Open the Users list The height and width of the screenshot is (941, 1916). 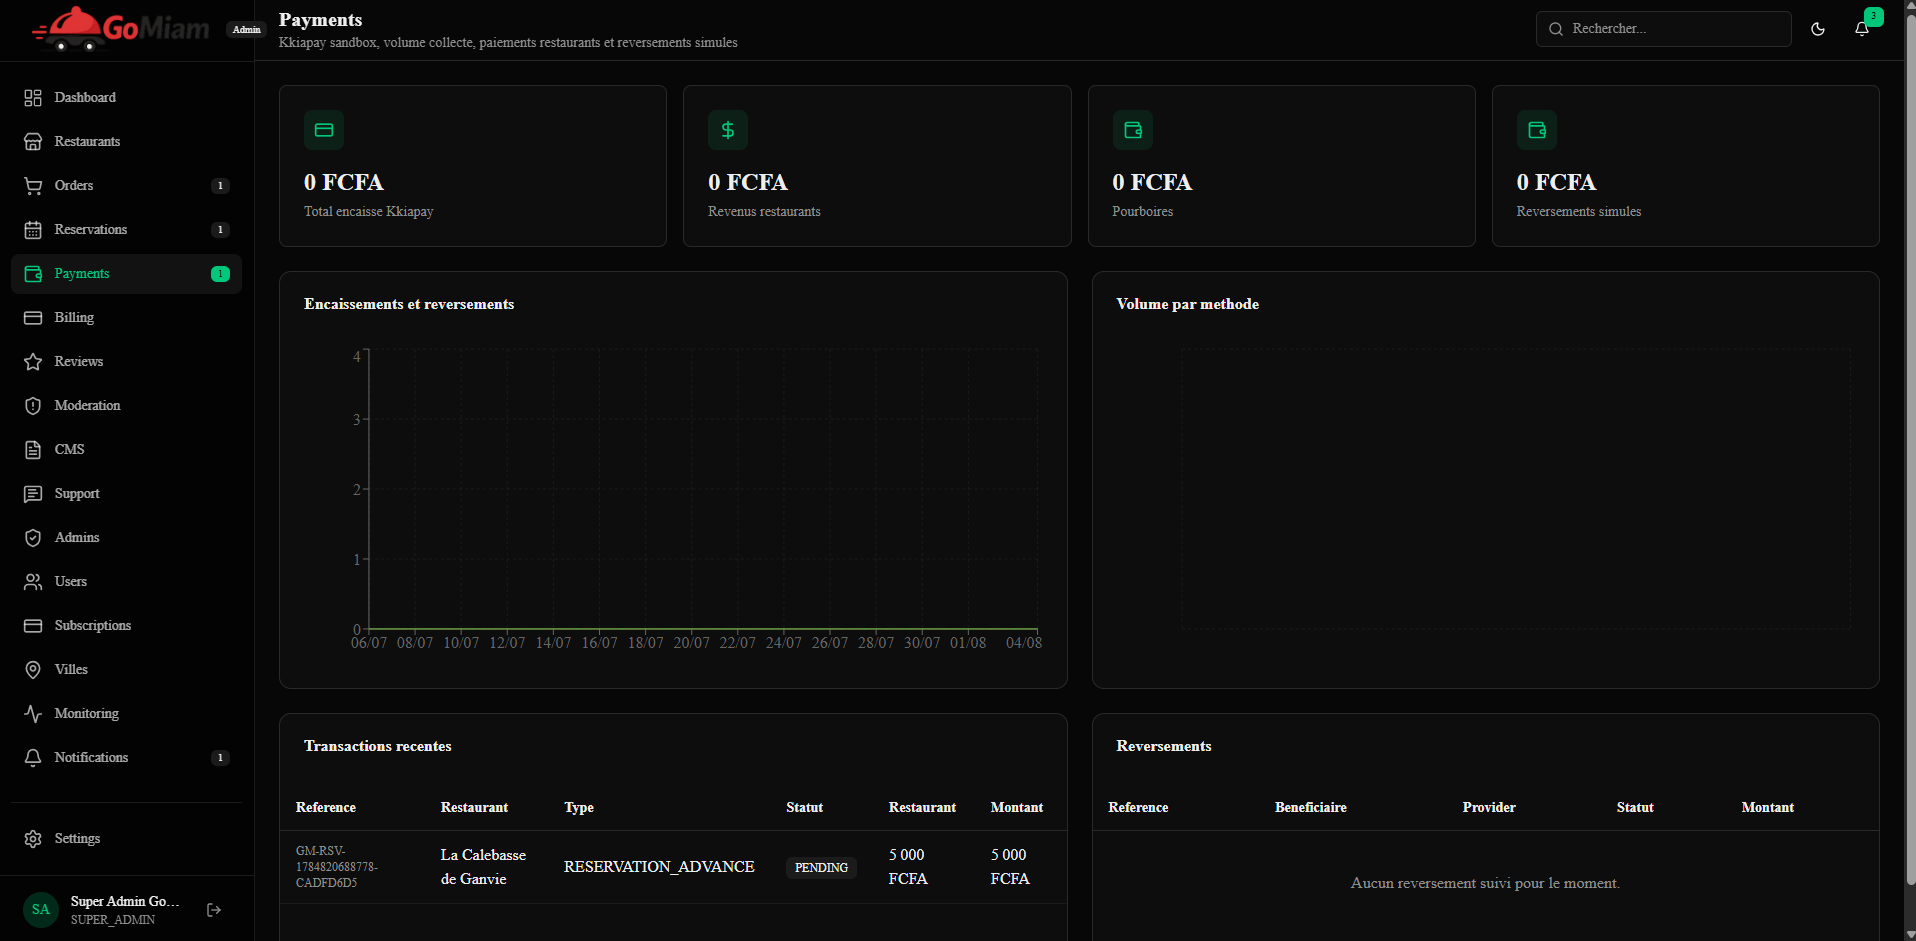(126, 582)
